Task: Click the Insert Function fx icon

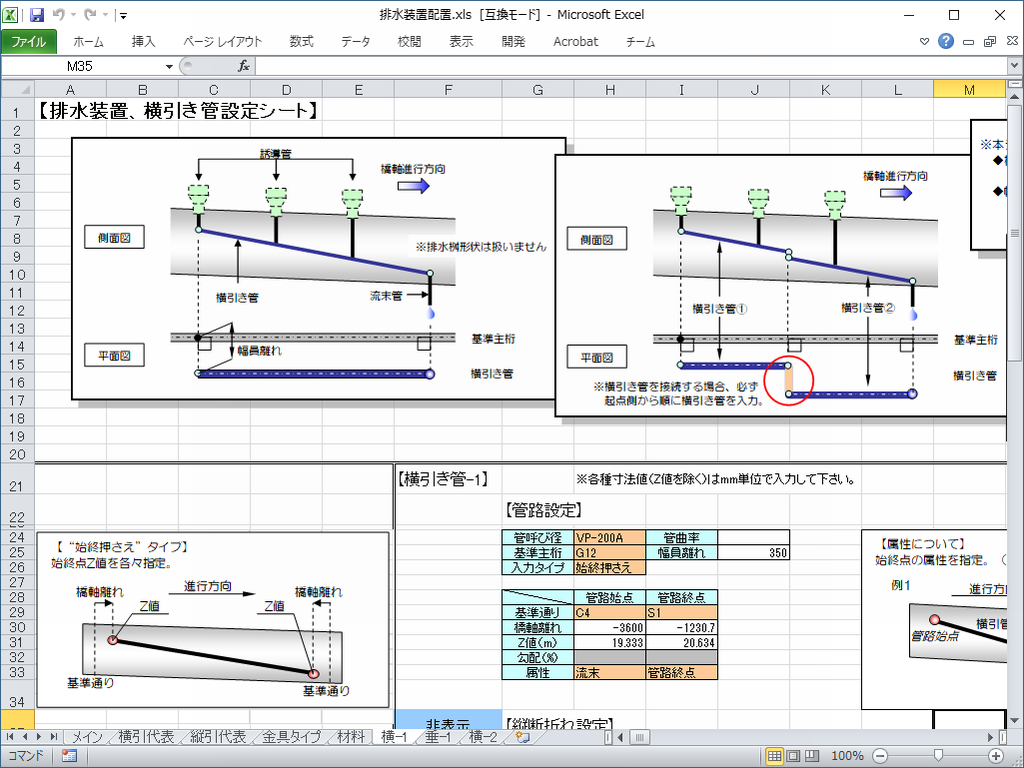Action: (x=243, y=66)
